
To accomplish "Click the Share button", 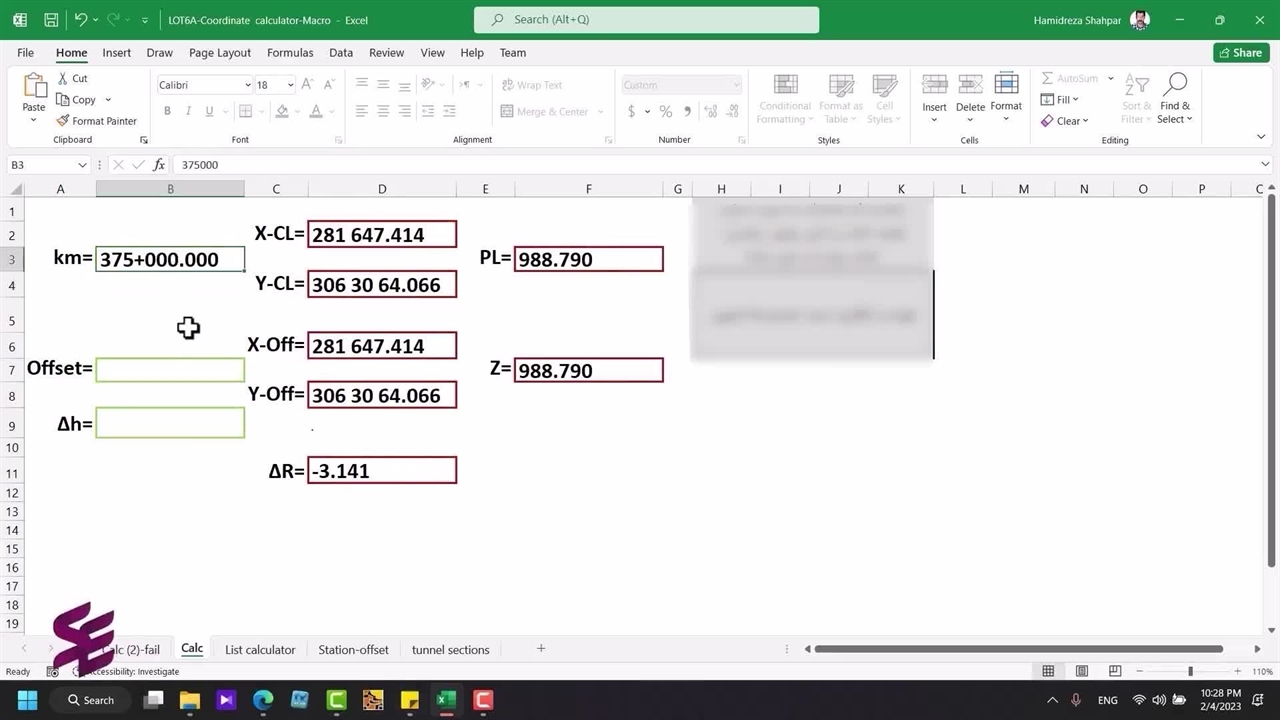I will [1240, 53].
